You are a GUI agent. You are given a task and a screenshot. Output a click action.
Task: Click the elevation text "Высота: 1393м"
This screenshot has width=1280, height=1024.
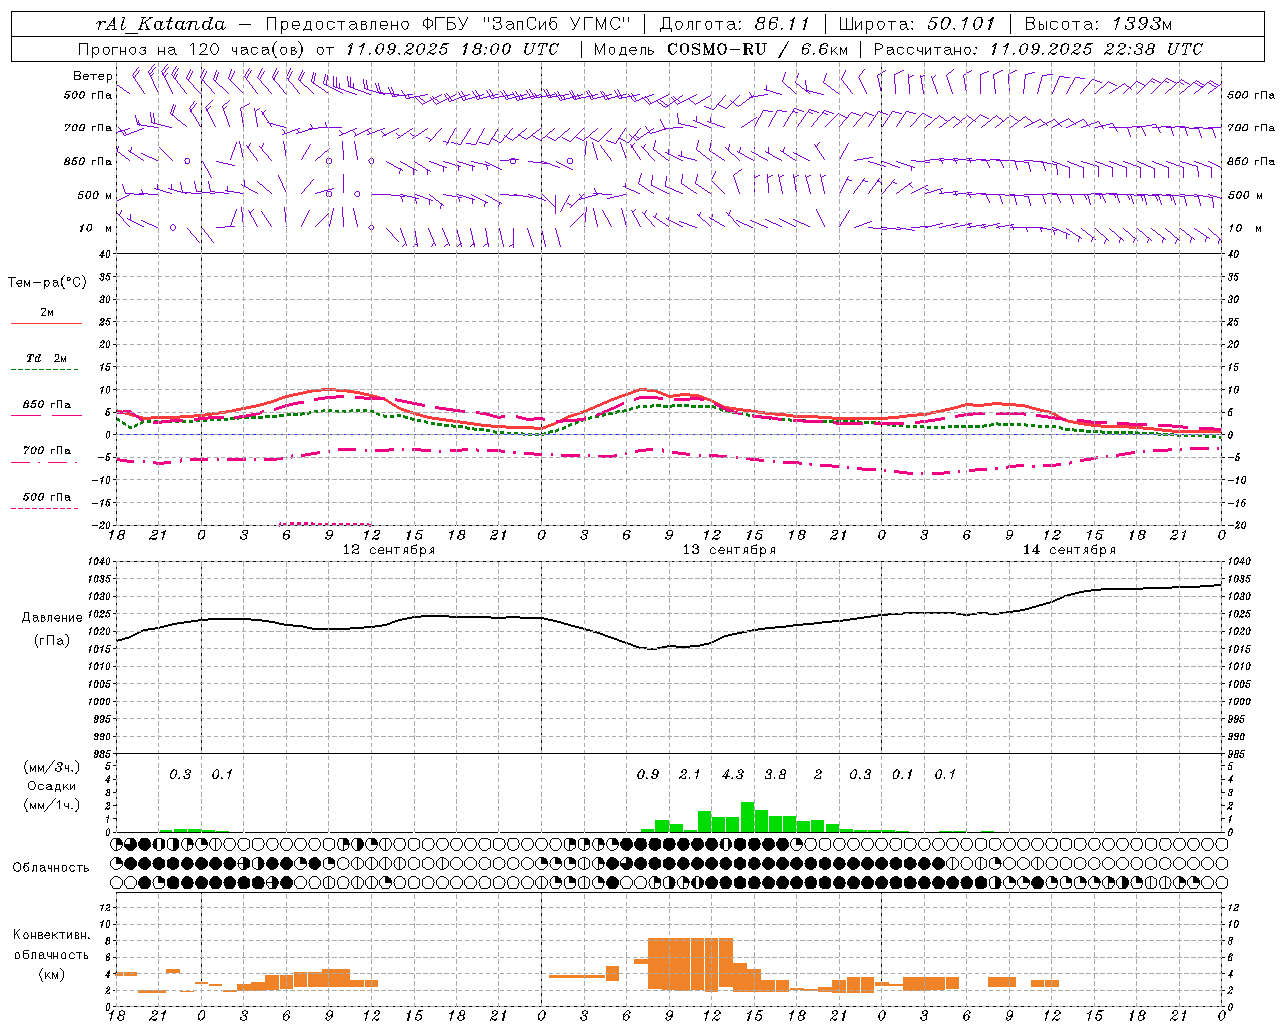tap(1098, 24)
